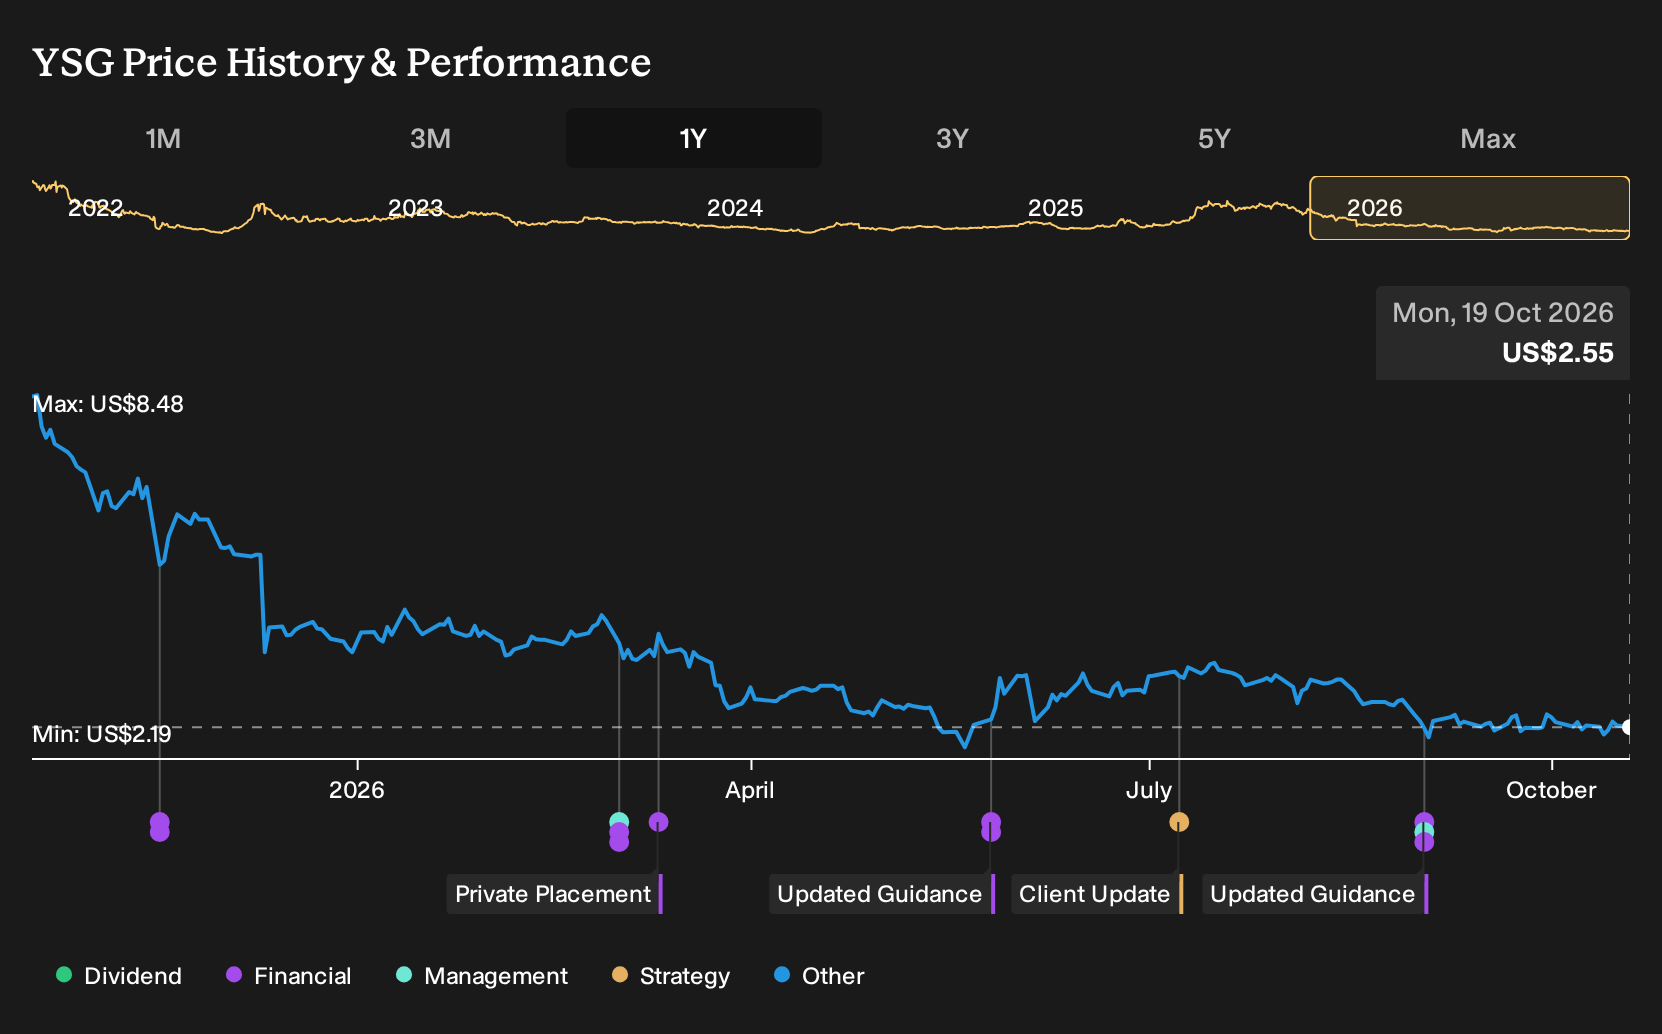Show the Max price history range
Screen dimensions: 1662x1034
[1488, 138]
